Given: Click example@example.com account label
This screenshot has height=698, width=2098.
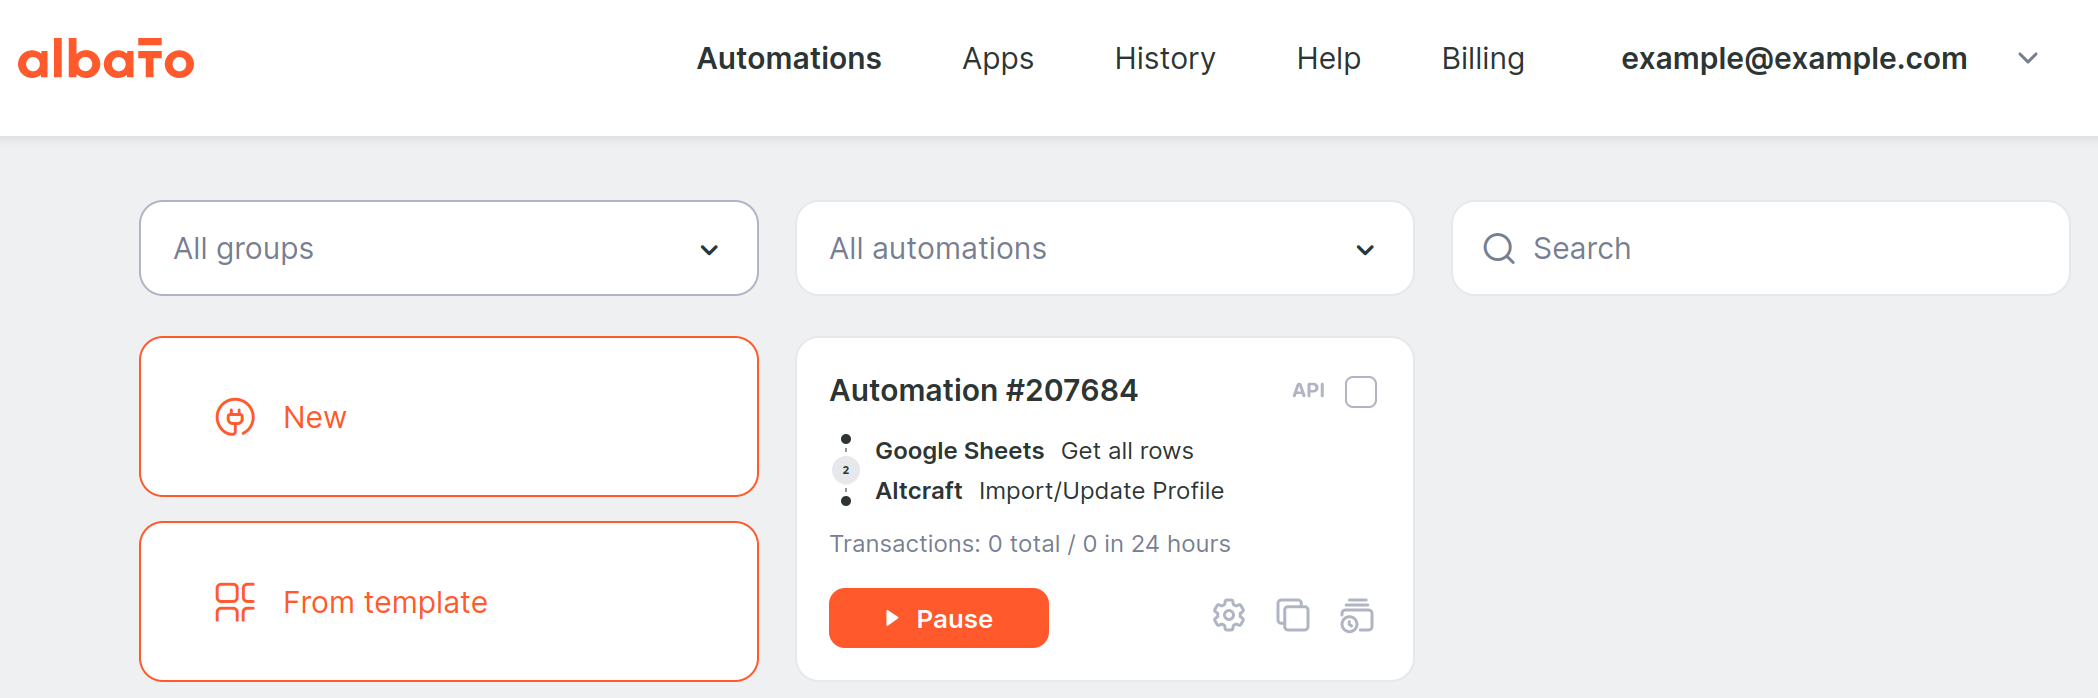Looking at the screenshot, I should tap(1794, 59).
